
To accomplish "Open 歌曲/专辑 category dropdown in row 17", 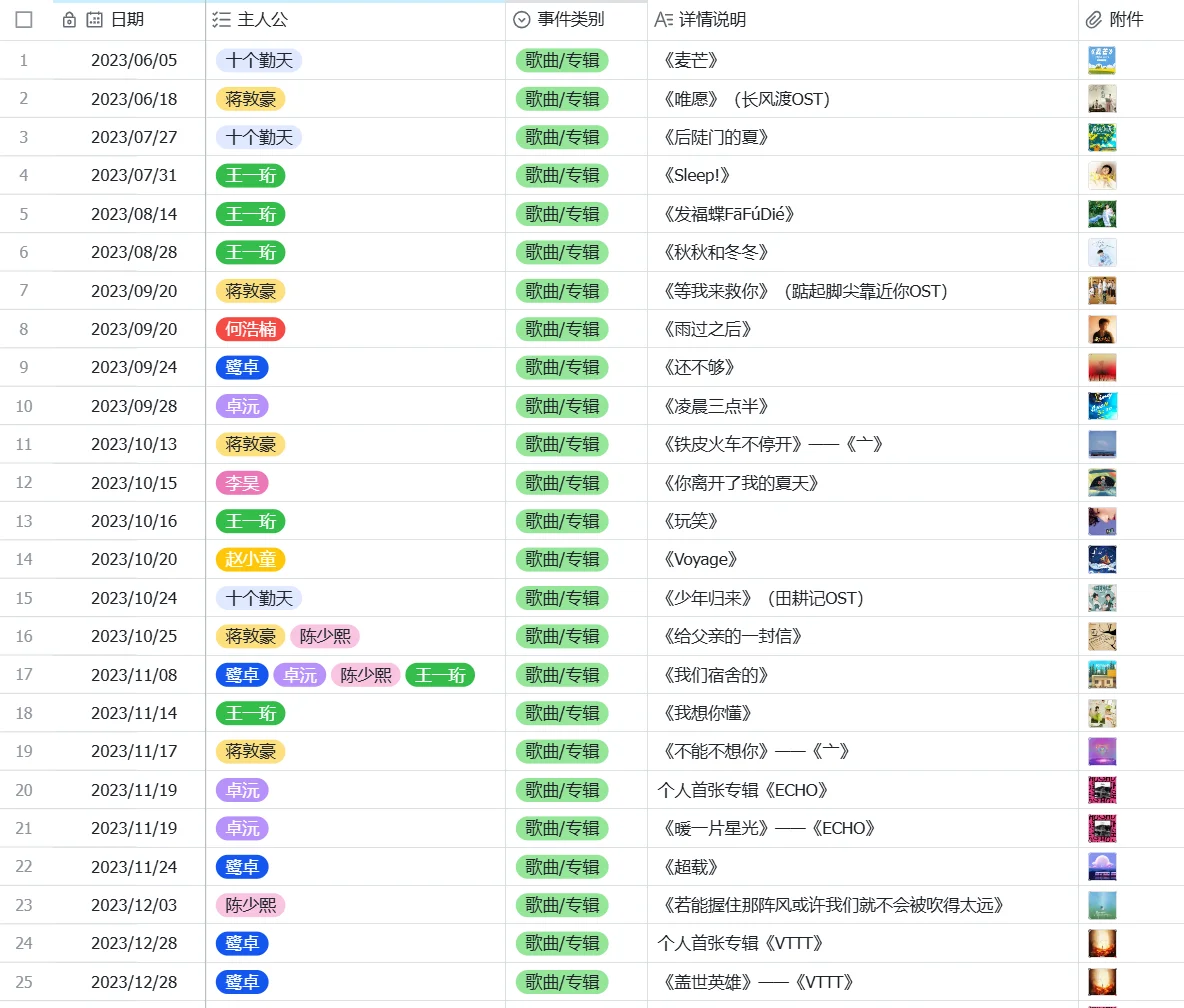I will pyautogui.click(x=562, y=674).
